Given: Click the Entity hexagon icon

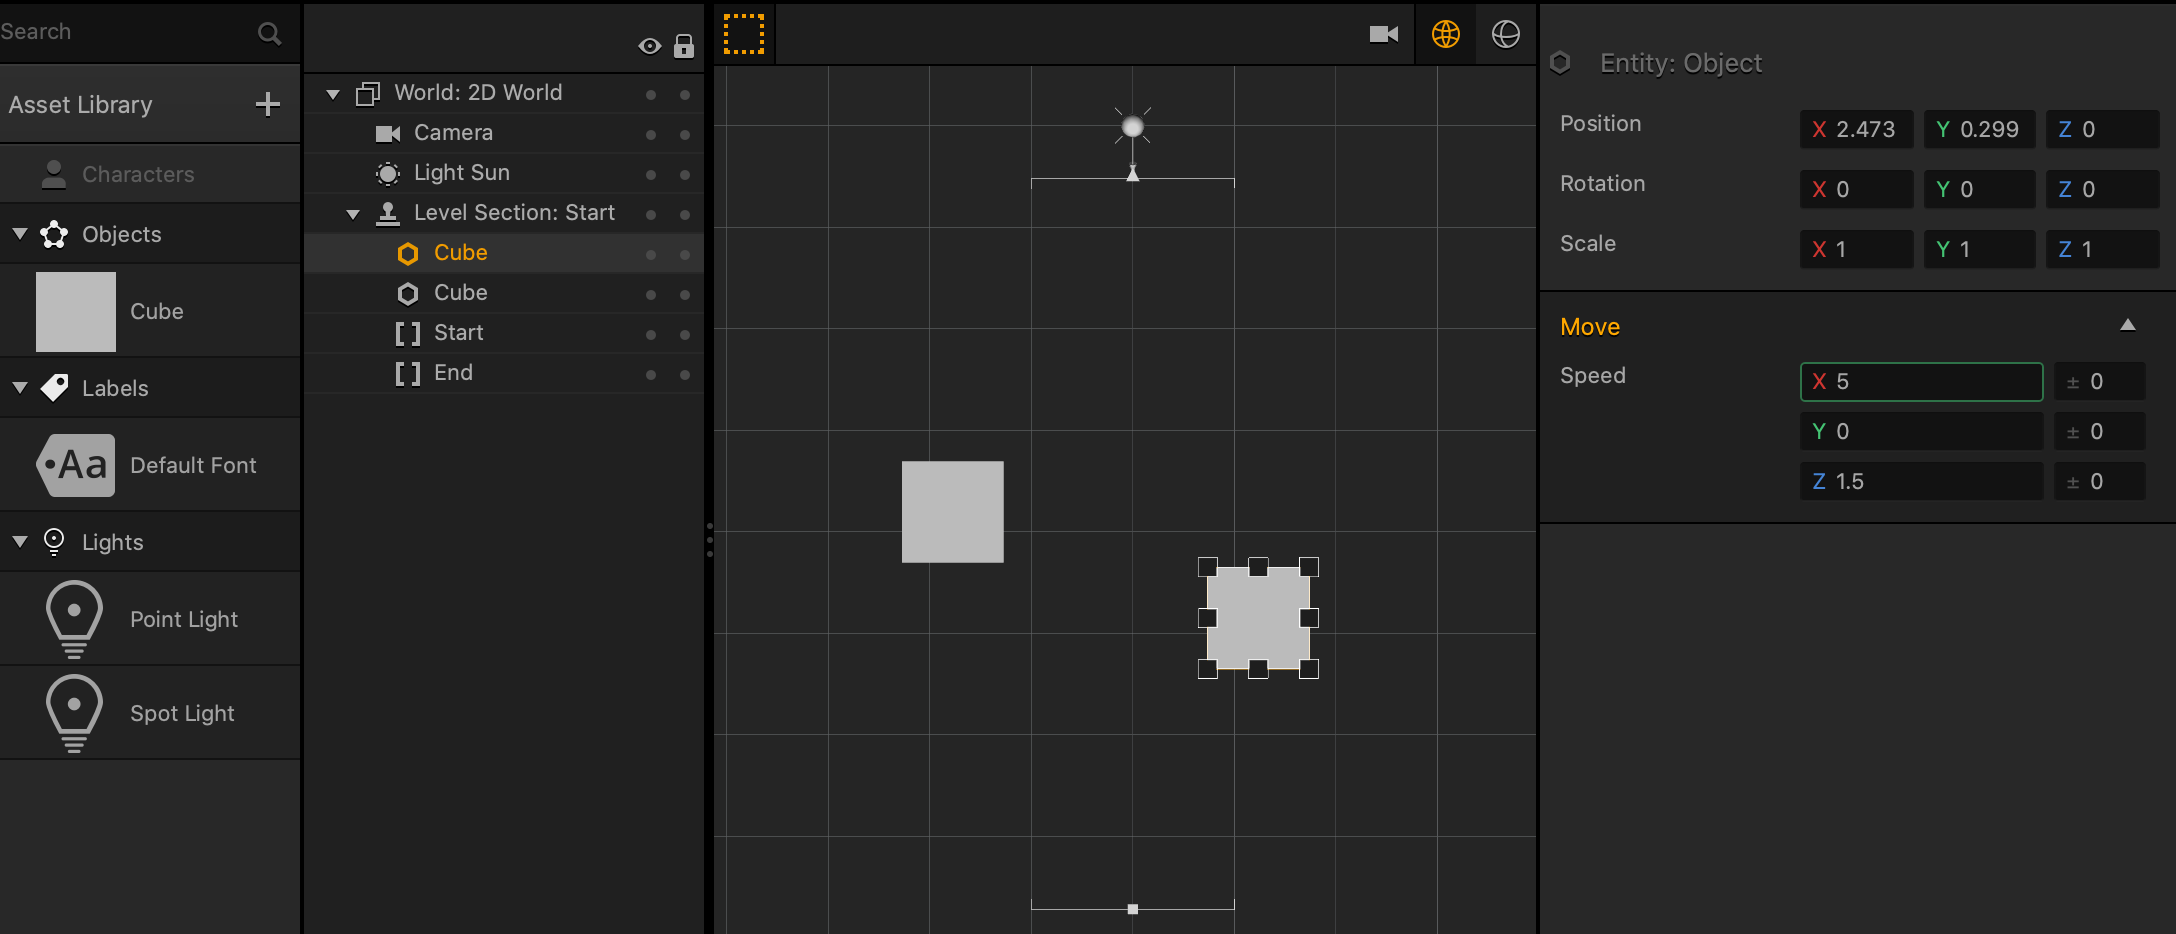Looking at the screenshot, I should tap(1560, 63).
